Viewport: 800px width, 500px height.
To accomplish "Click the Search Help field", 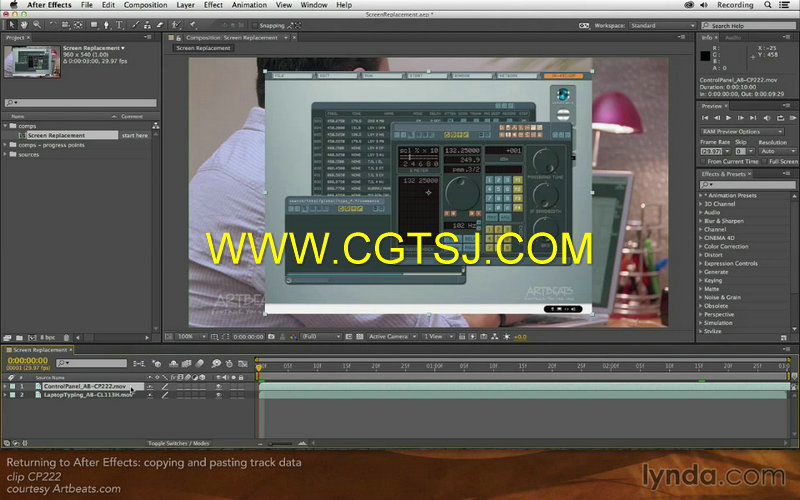I will (x=748, y=26).
